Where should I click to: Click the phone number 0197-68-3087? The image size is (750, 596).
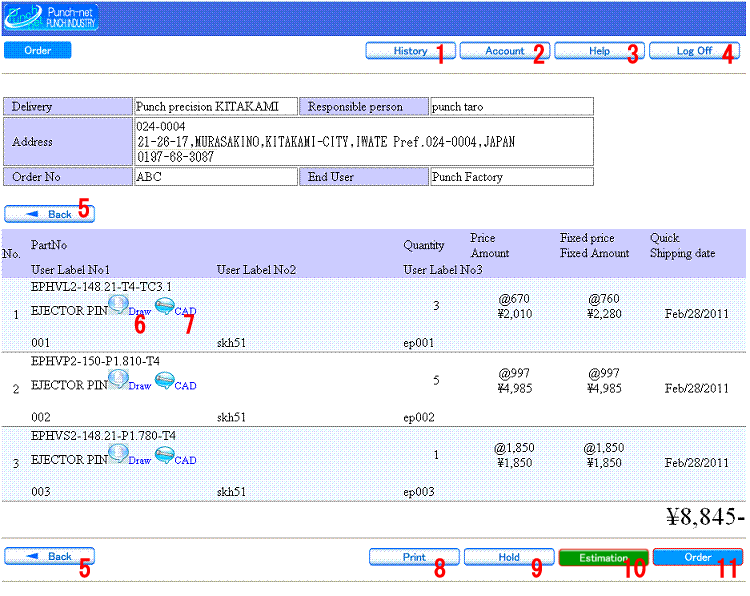(x=176, y=157)
